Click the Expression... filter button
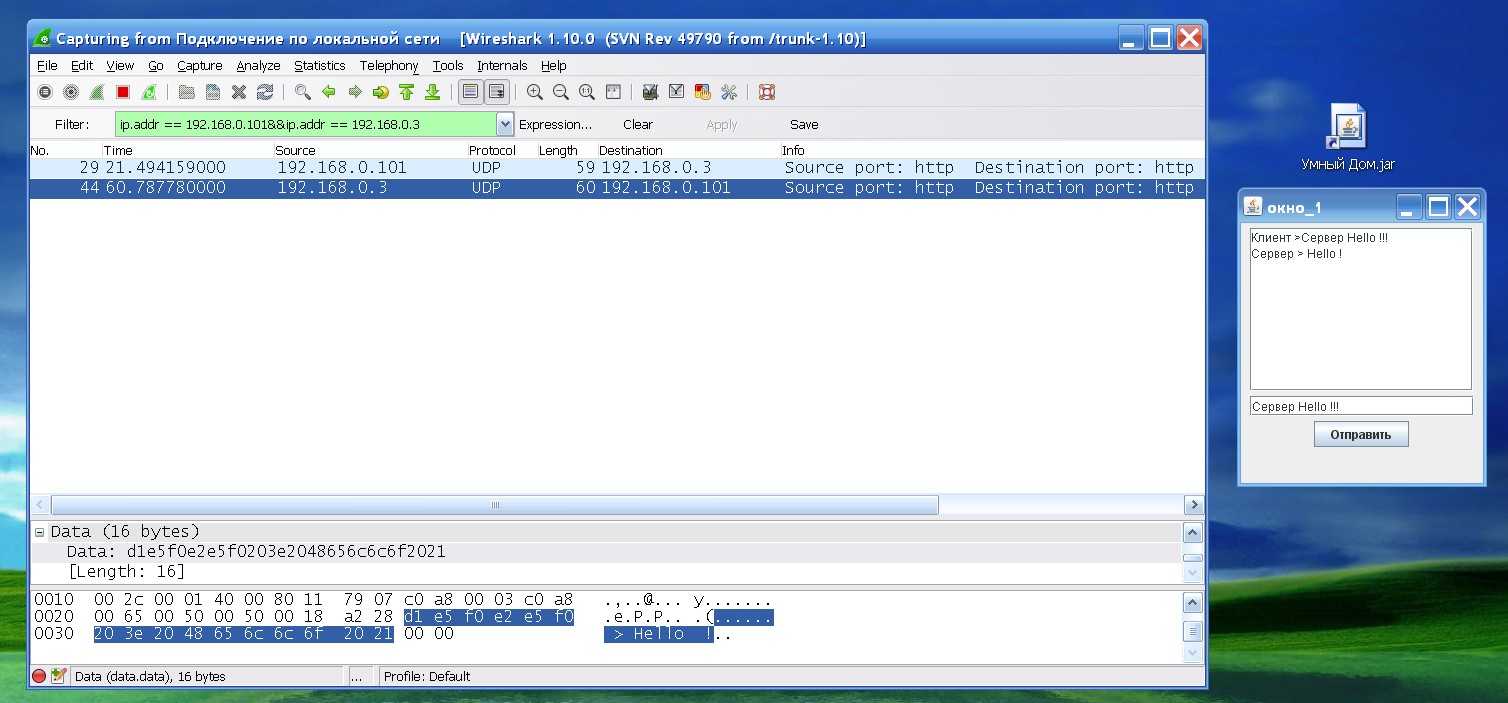 [555, 125]
